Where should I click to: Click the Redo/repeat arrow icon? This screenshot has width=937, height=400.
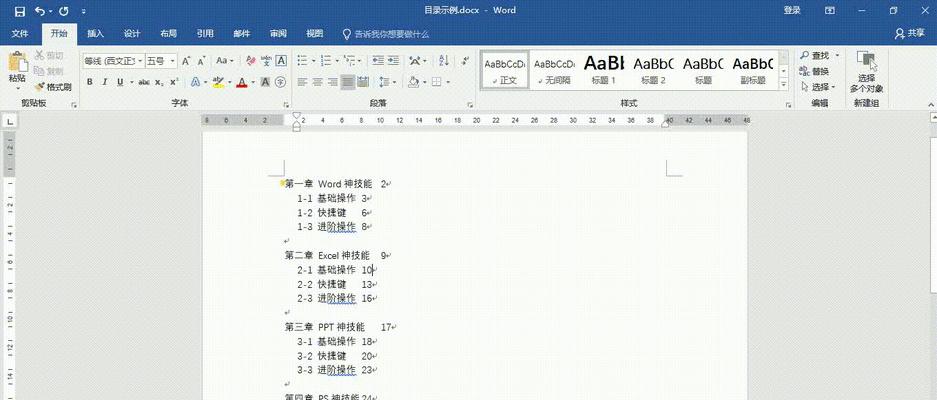[x=63, y=11]
